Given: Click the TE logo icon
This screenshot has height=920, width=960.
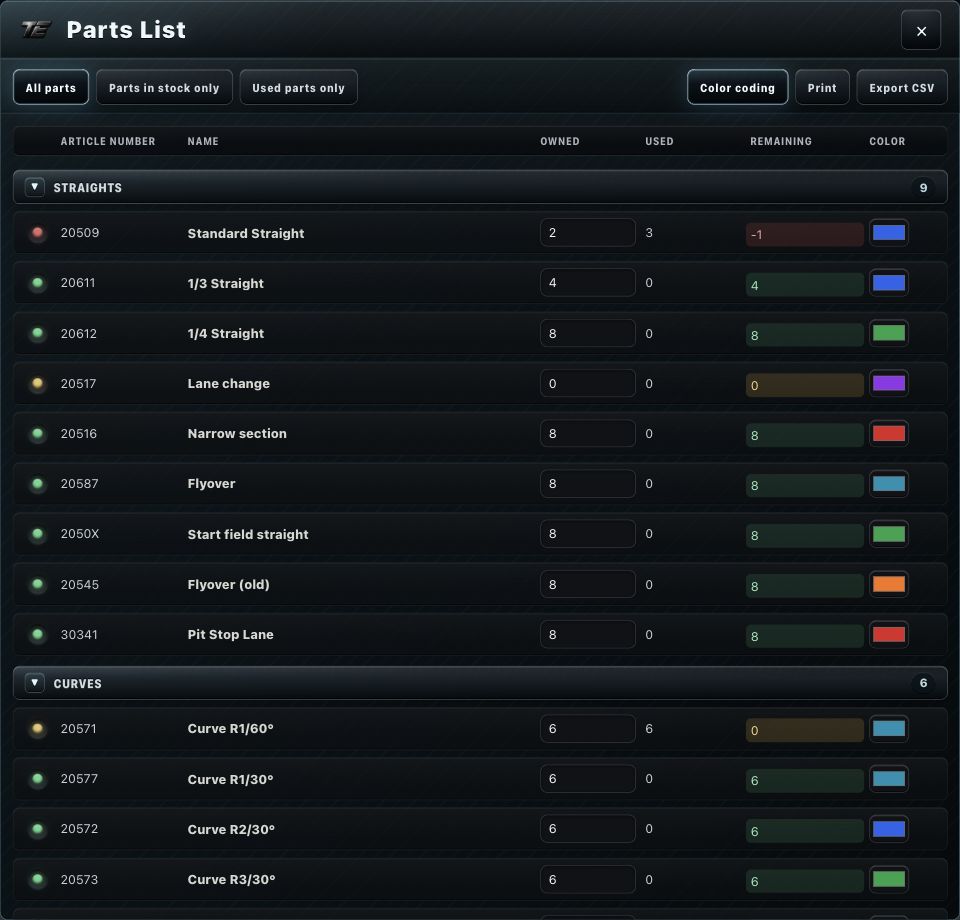Looking at the screenshot, I should (x=36, y=29).
